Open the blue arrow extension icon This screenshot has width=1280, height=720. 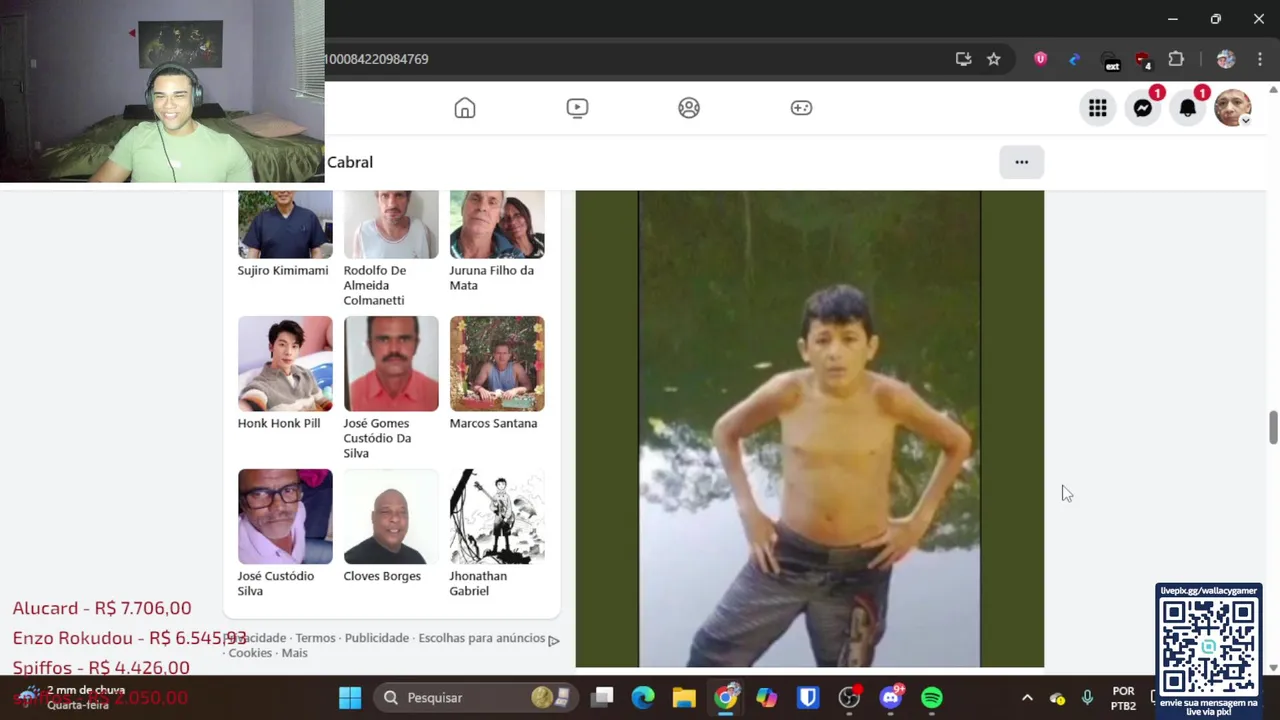[x=1074, y=59]
